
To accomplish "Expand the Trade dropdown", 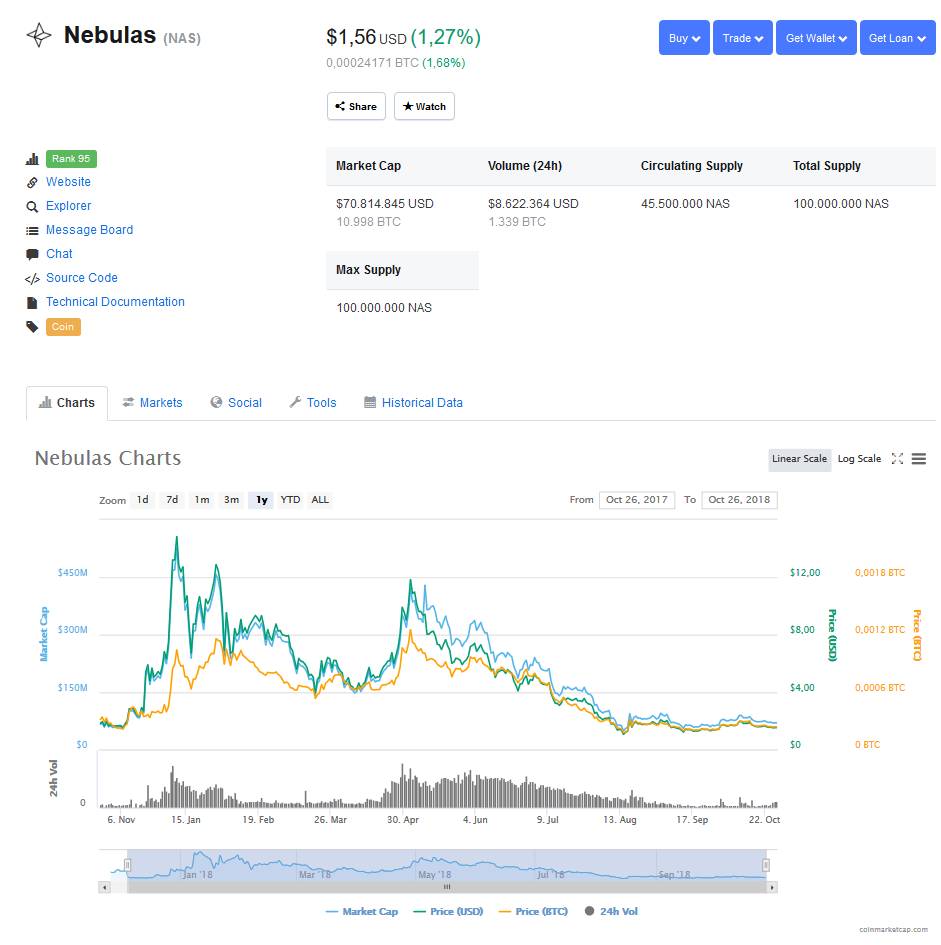I will (743, 38).
